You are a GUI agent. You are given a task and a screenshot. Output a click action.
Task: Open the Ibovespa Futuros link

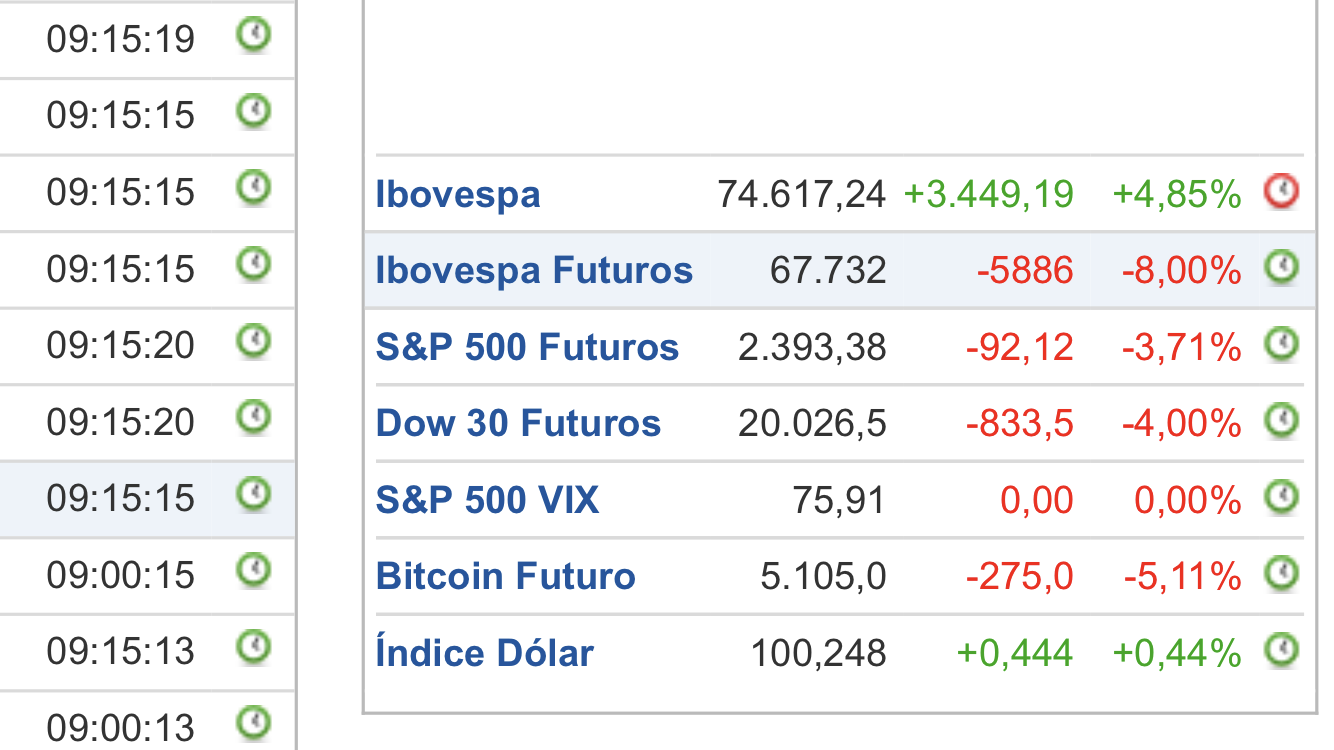[x=534, y=270]
